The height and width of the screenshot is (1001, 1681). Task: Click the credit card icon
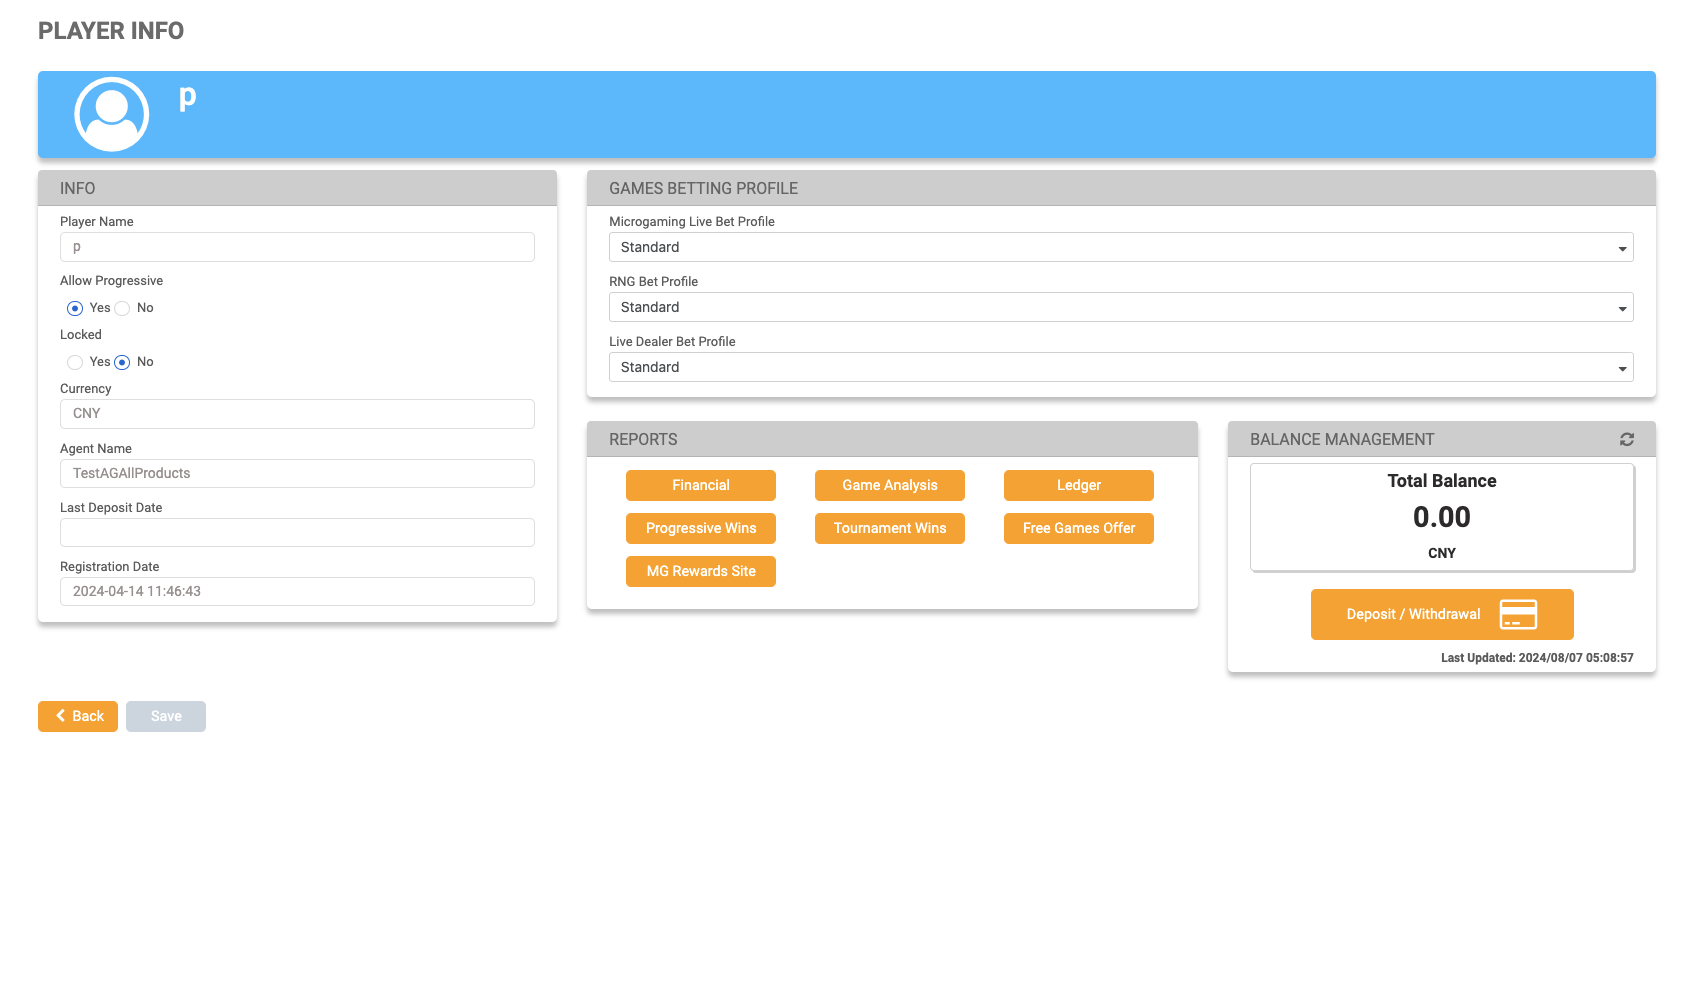pyautogui.click(x=1517, y=614)
